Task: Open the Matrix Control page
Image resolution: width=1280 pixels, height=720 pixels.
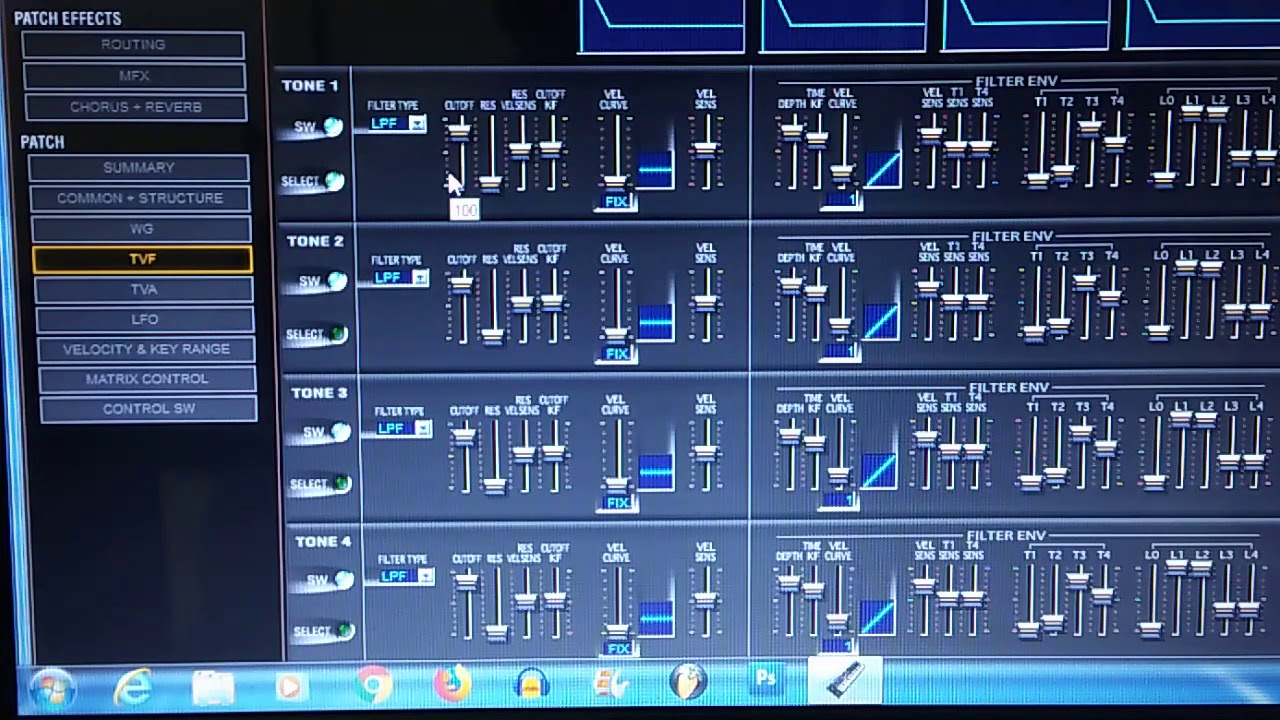Action: [x=147, y=379]
